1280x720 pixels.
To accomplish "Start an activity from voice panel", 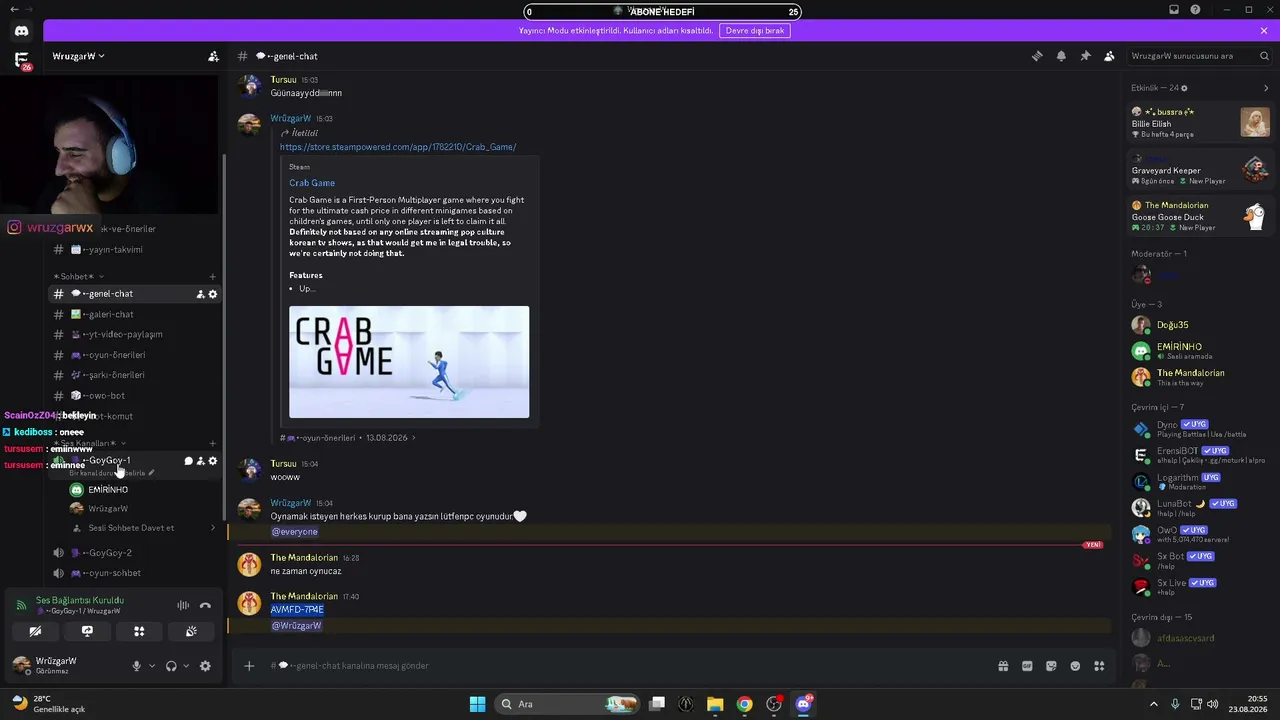I will tap(139, 631).
